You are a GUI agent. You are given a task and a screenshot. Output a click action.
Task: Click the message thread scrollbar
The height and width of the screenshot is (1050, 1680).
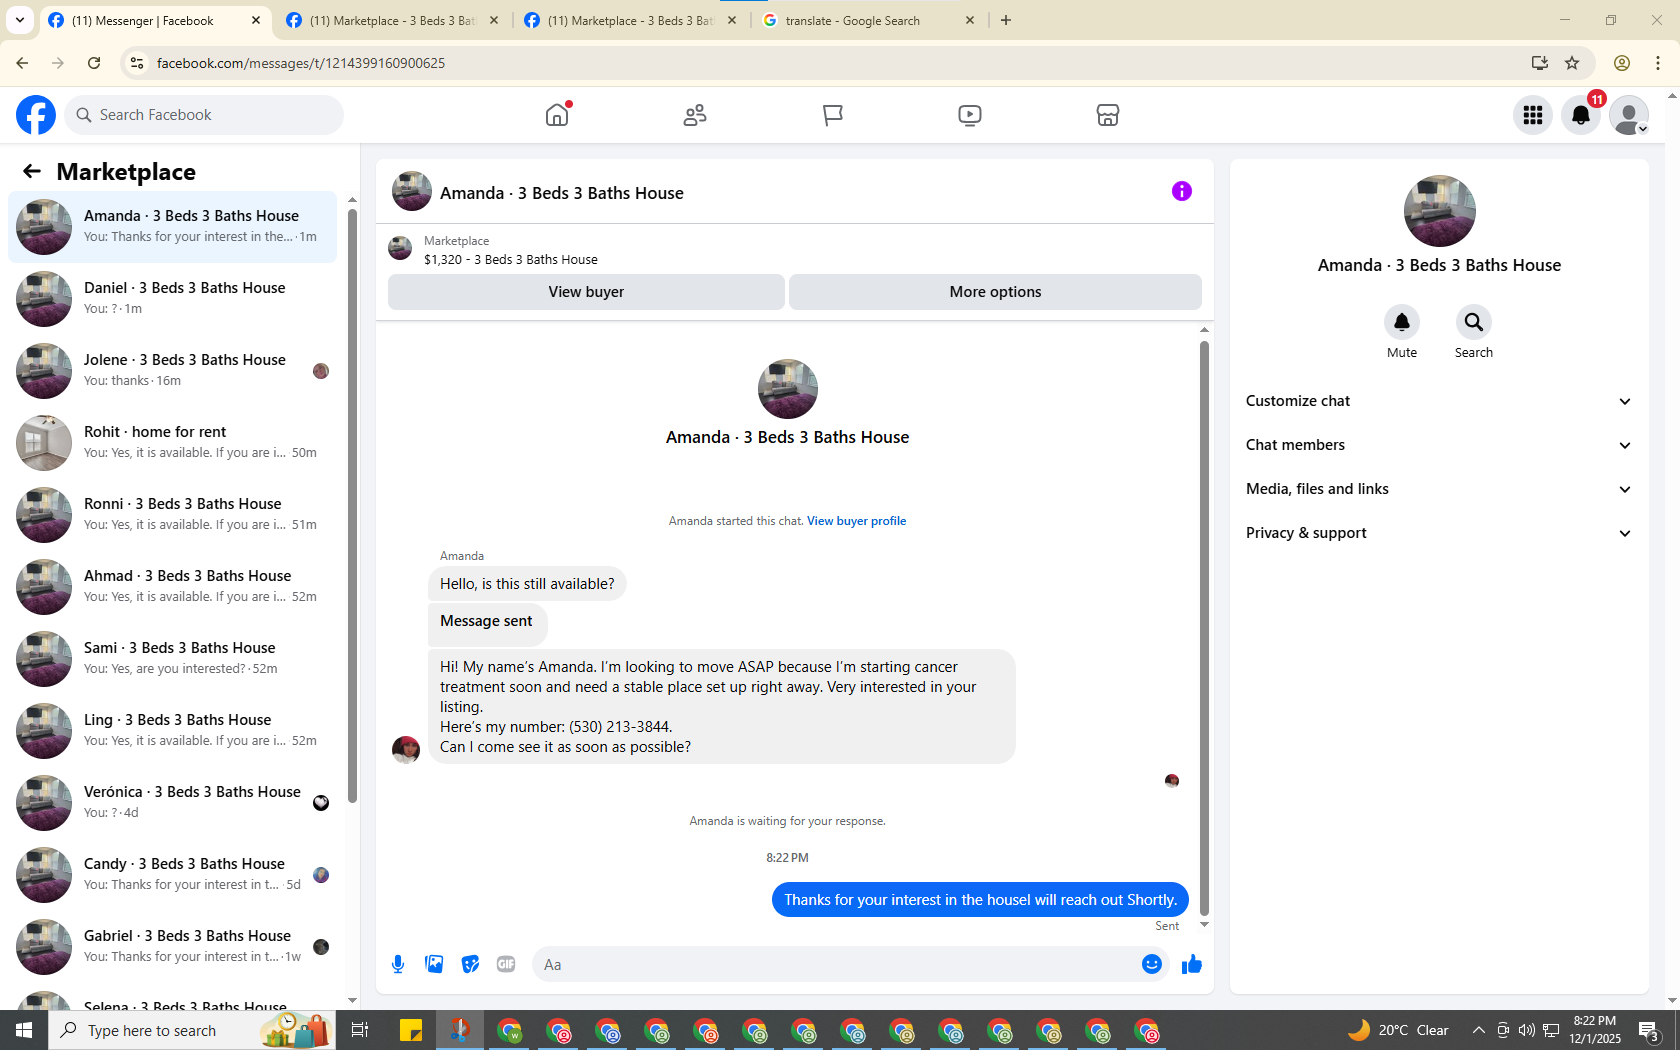[x=1204, y=628]
